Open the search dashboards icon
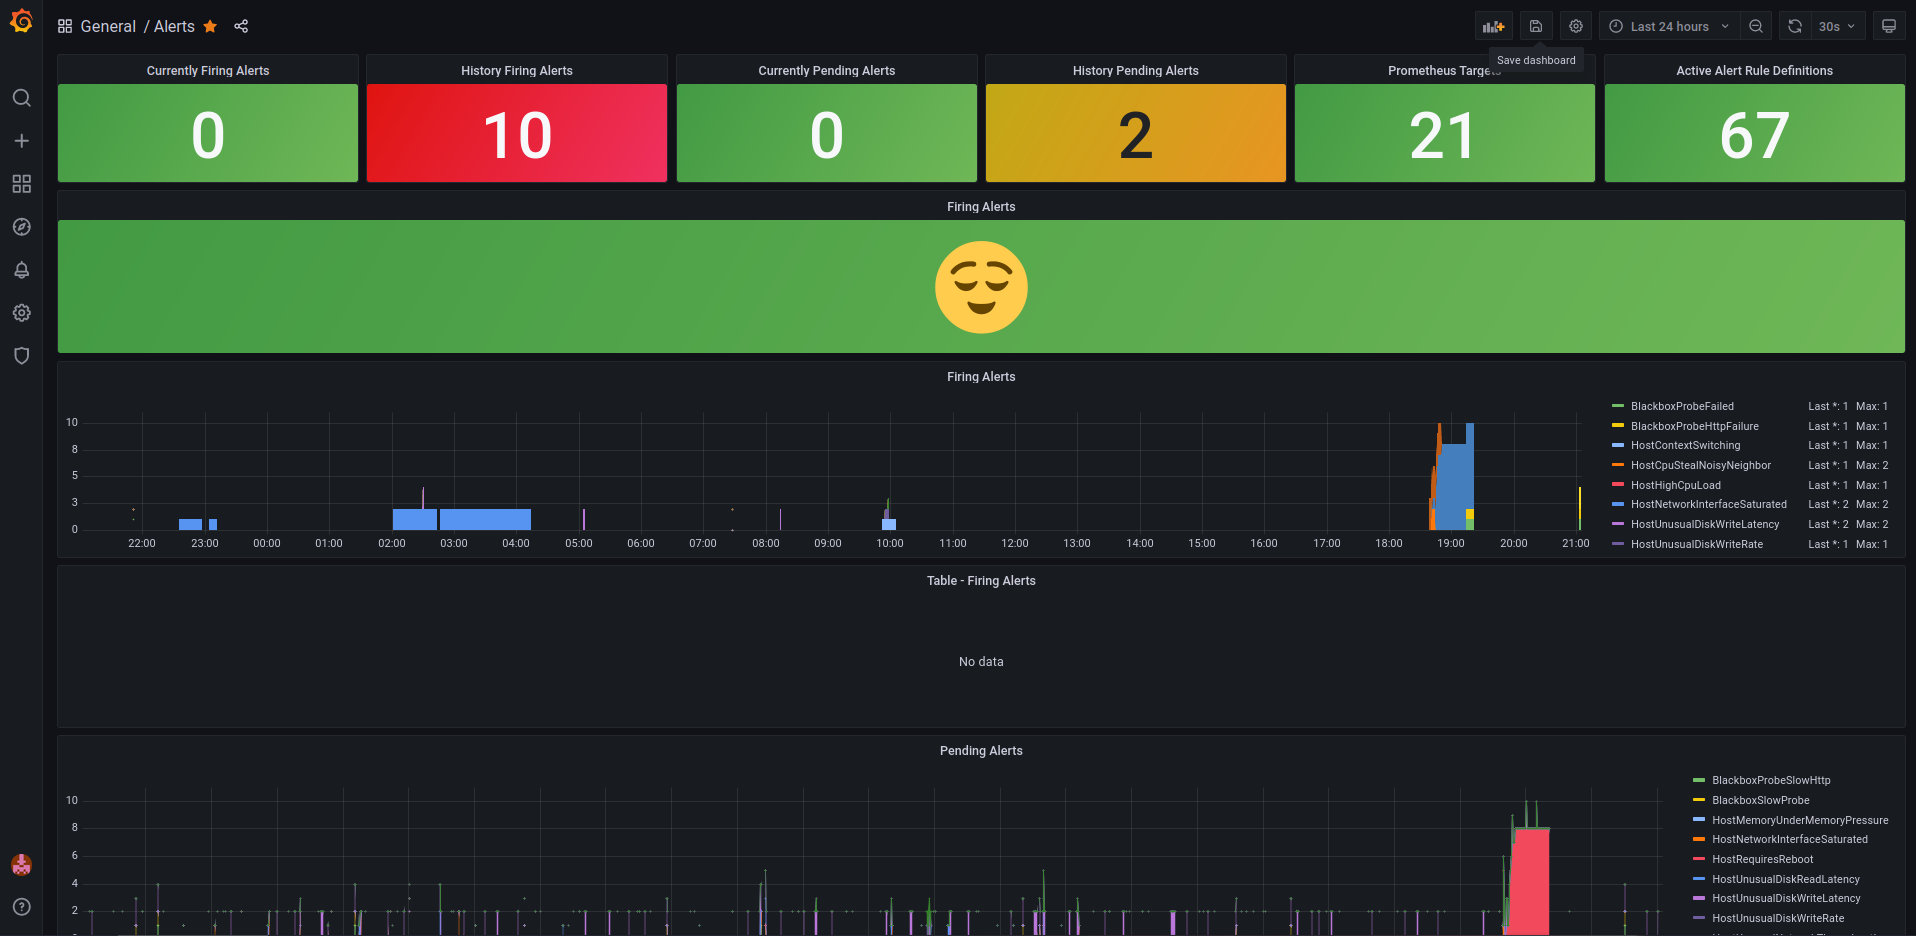The image size is (1916, 936). pyautogui.click(x=21, y=98)
